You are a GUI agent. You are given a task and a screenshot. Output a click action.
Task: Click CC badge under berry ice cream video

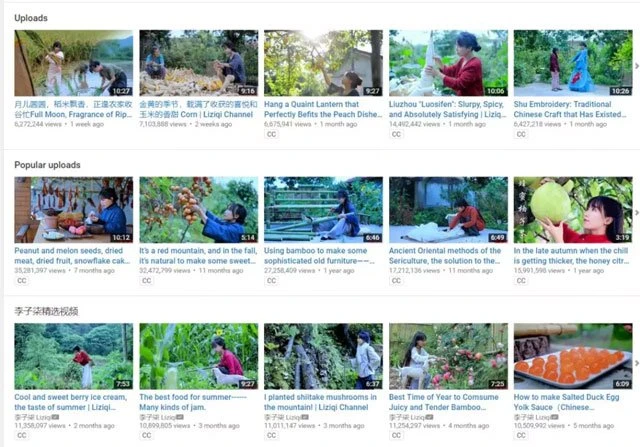pyautogui.click(x=22, y=436)
